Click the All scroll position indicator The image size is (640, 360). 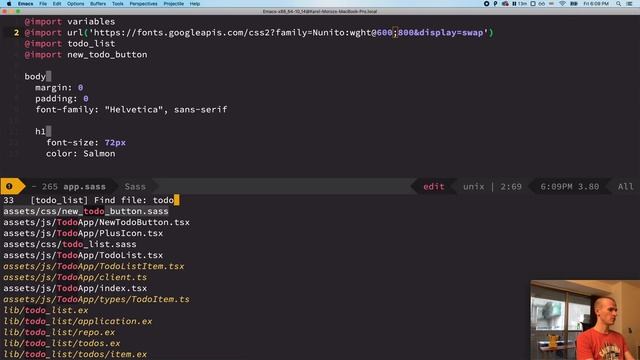(625, 187)
